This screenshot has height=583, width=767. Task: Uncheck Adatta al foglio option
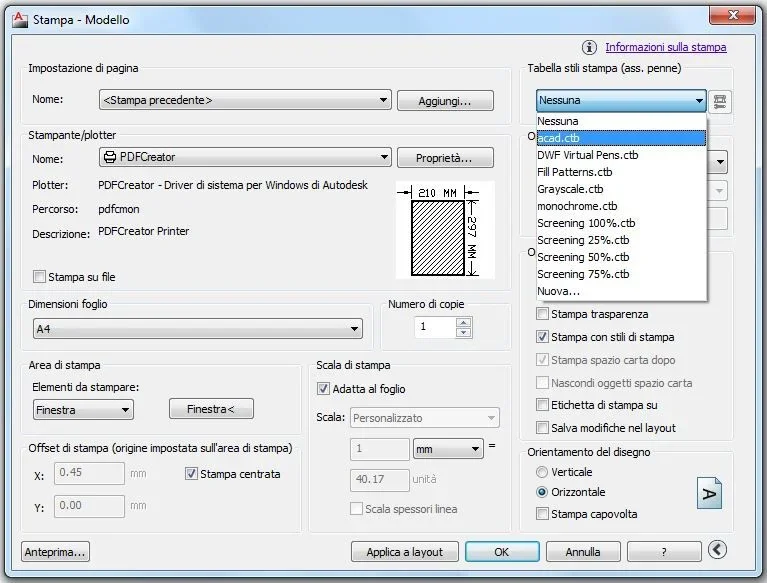click(x=323, y=389)
